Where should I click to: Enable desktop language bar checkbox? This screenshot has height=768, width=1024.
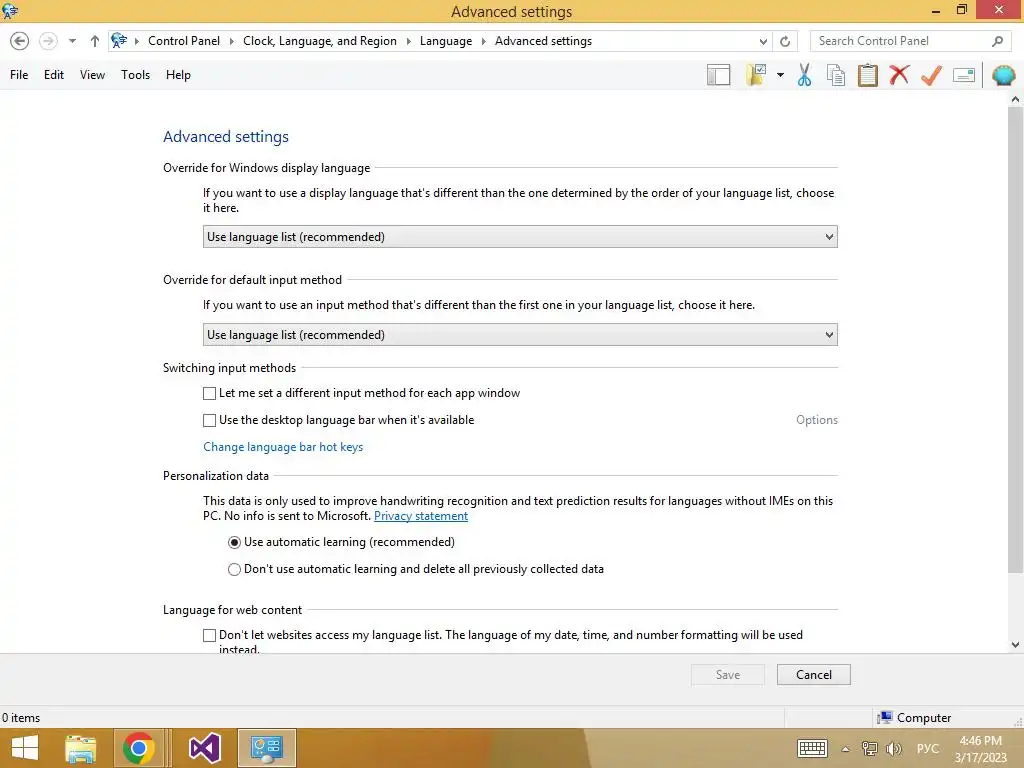tap(209, 421)
